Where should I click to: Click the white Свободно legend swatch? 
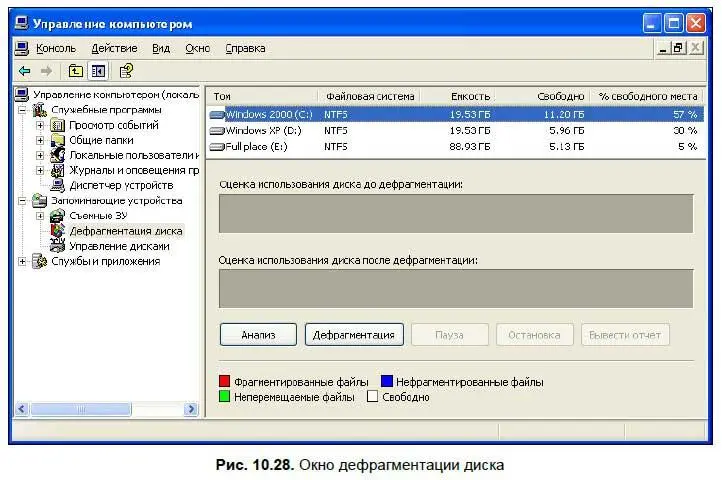[372, 396]
